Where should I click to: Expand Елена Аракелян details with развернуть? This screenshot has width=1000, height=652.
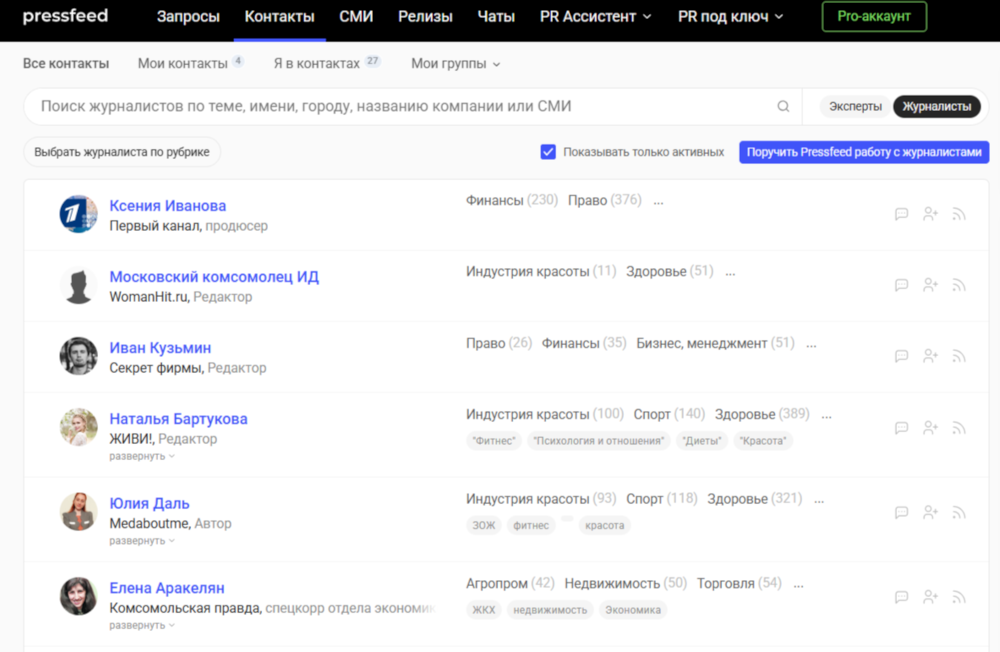(142, 625)
